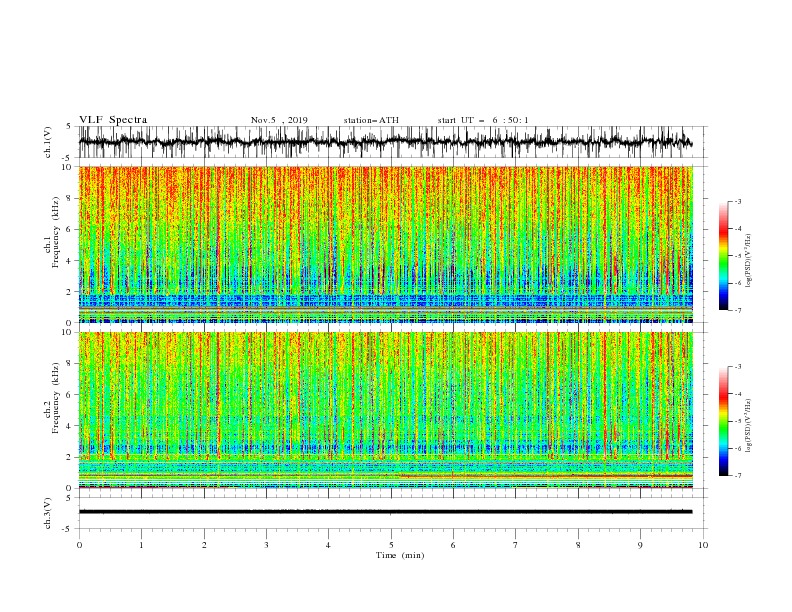792x612 pixels.
Task: Click the "-3" tick on the ch.1 color bar
Action: click(738, 201)
